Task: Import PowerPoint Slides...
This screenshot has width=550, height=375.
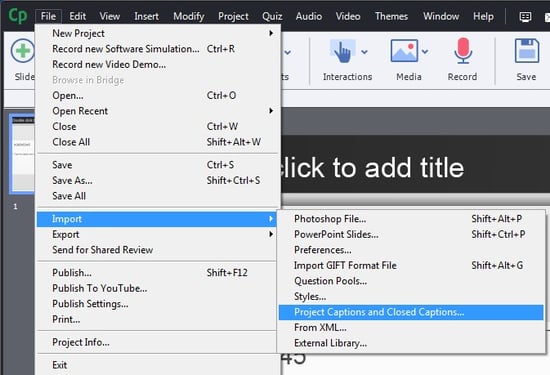Action: tap(411, 234)
